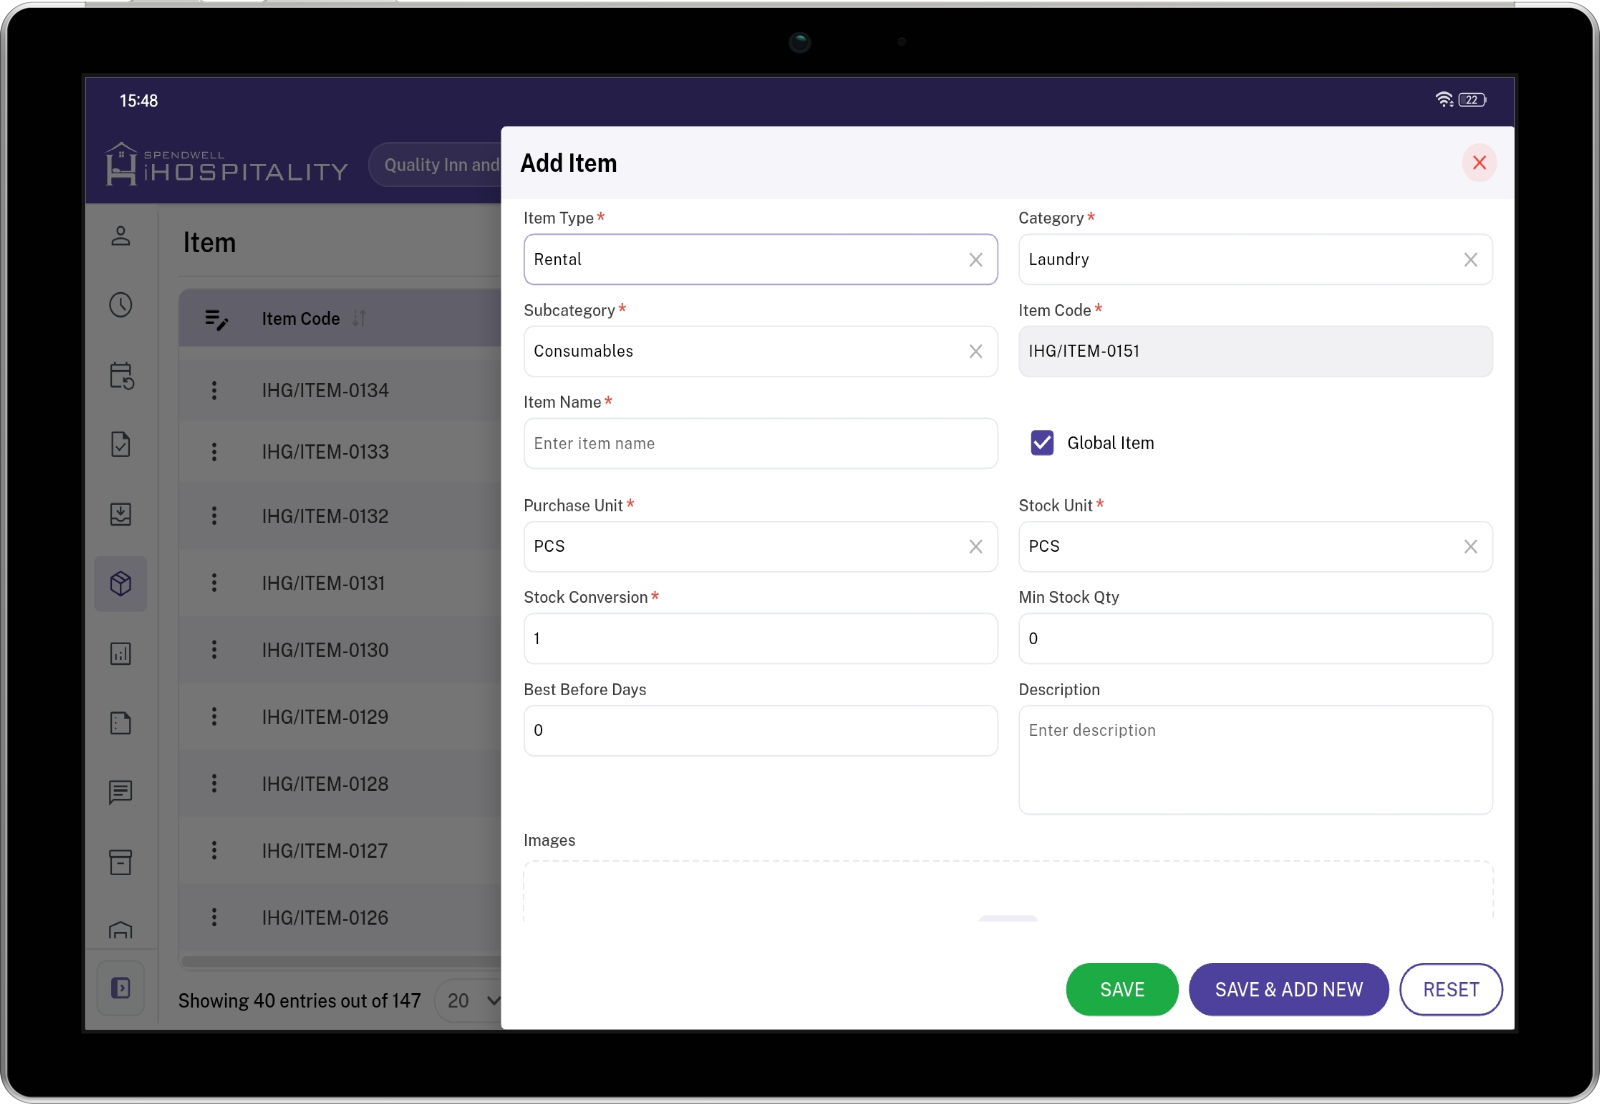Image resolution: width=1600 pixels, height=1104 pixels.
Task: Clear the Consumables subcategory selection
Action: (976, 352)
